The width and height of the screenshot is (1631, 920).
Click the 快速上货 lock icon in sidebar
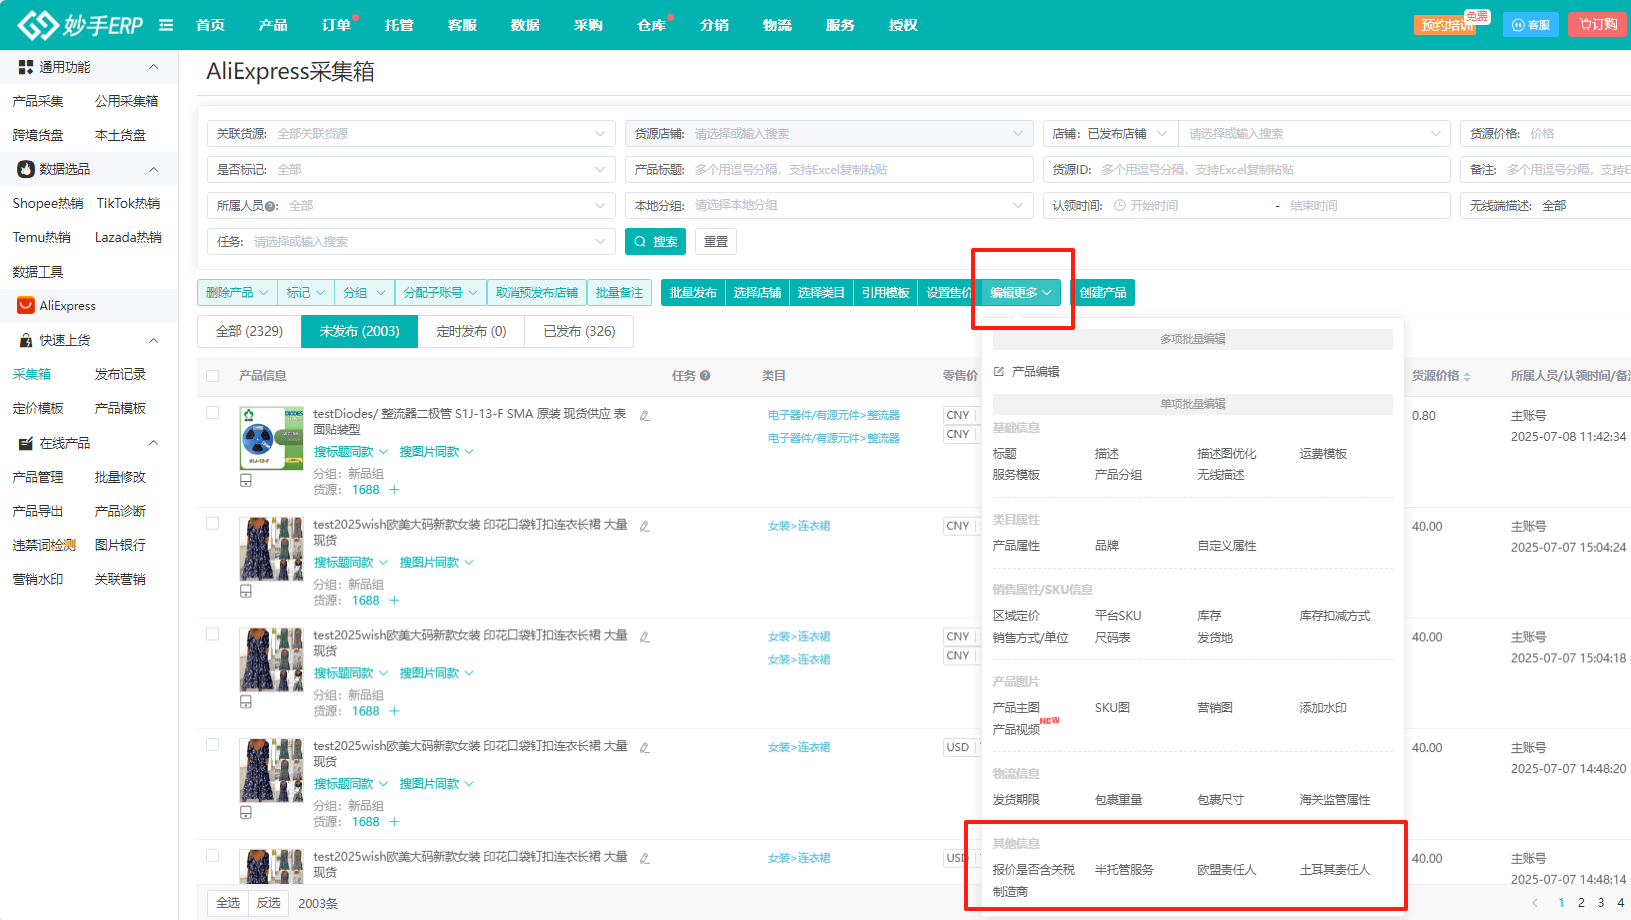tap(26, 341)
